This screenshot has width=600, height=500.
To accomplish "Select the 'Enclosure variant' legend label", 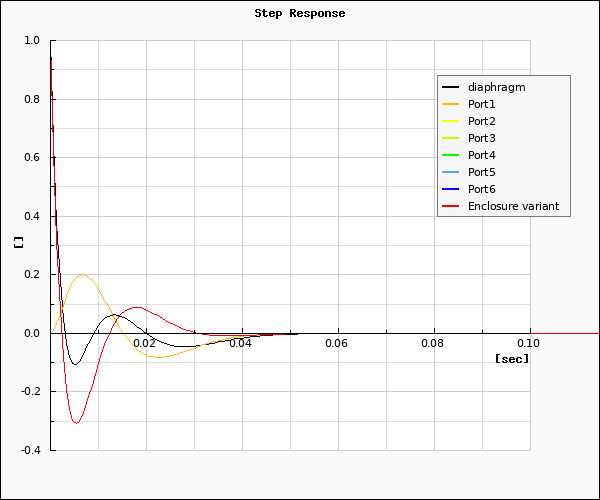I will pyautogui.click(x=513, y=206).
